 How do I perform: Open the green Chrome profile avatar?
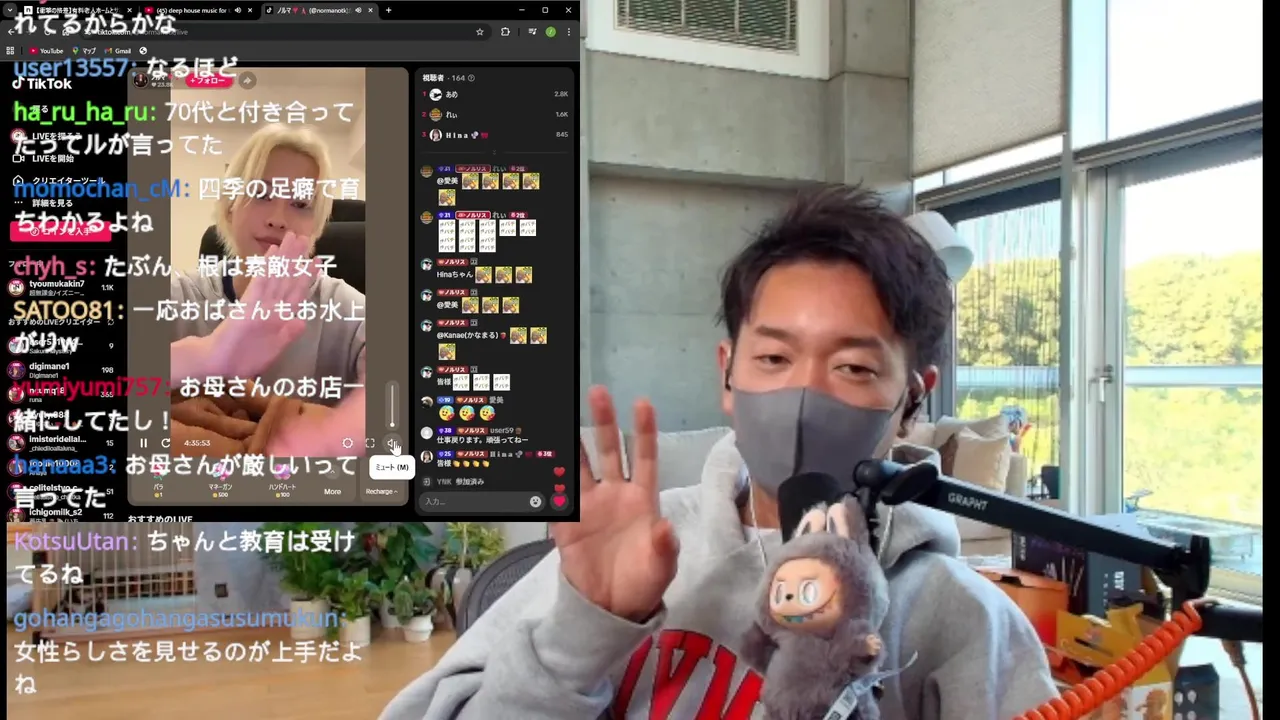(550, 32)
